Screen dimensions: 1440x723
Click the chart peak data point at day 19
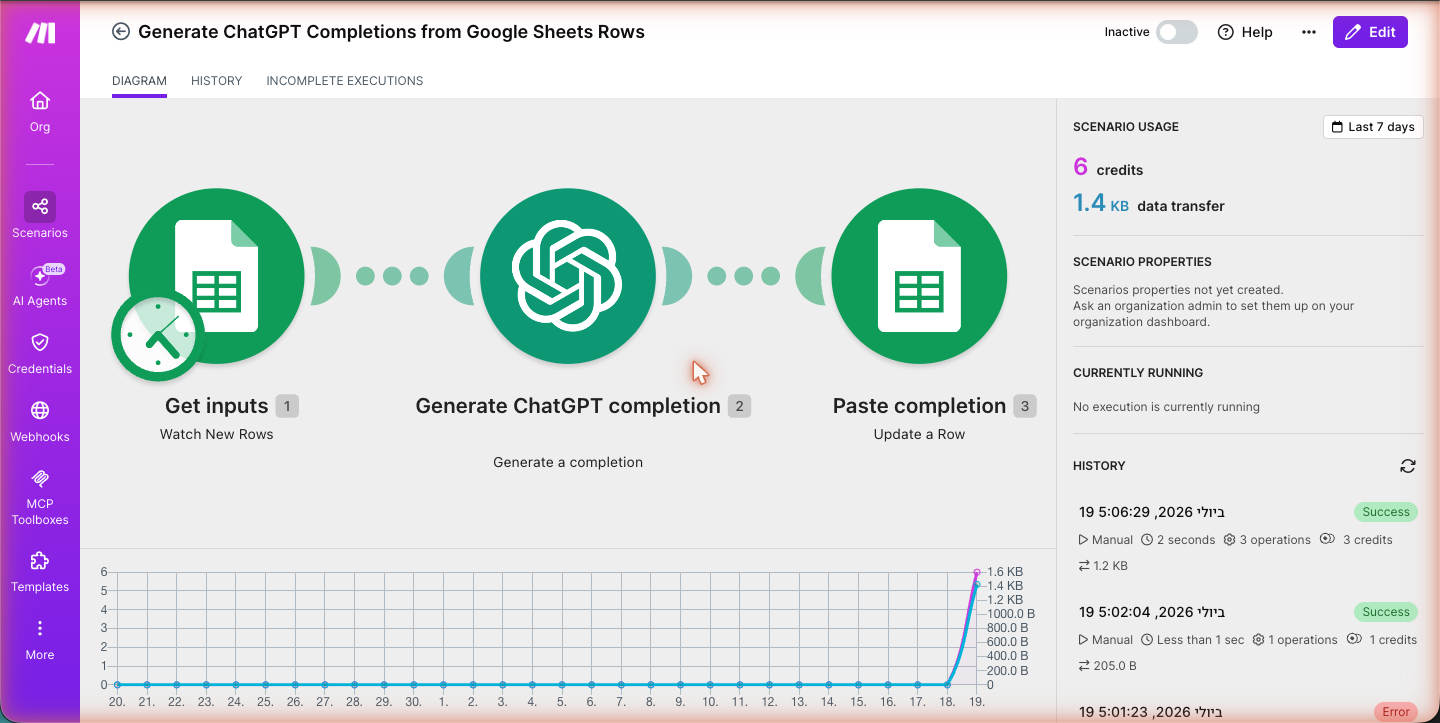coord(977,573)
